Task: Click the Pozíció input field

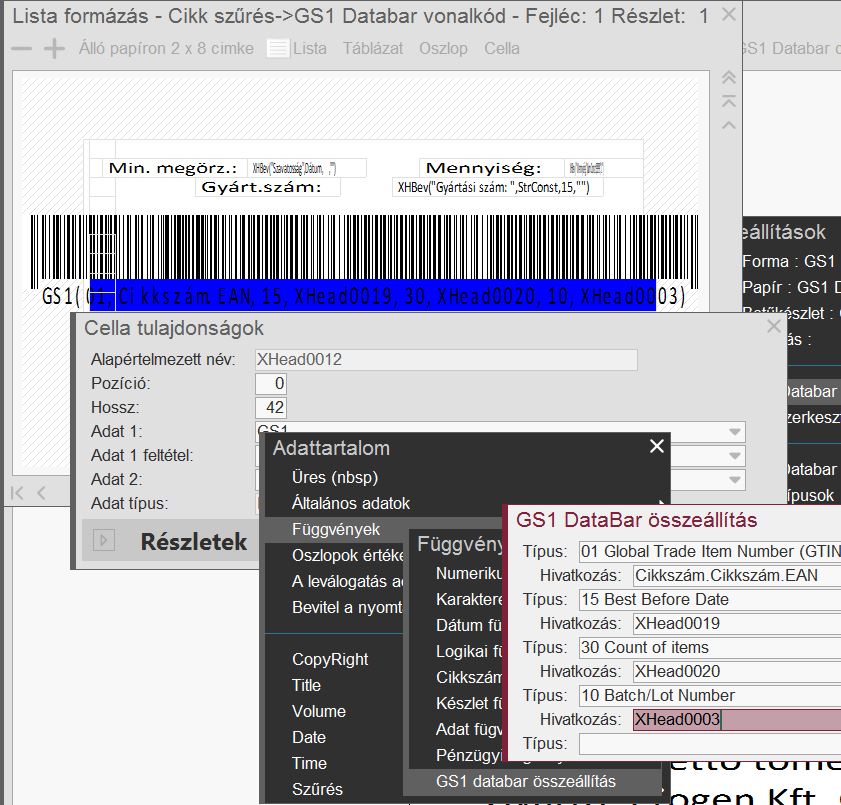Action: coord(270,384)
